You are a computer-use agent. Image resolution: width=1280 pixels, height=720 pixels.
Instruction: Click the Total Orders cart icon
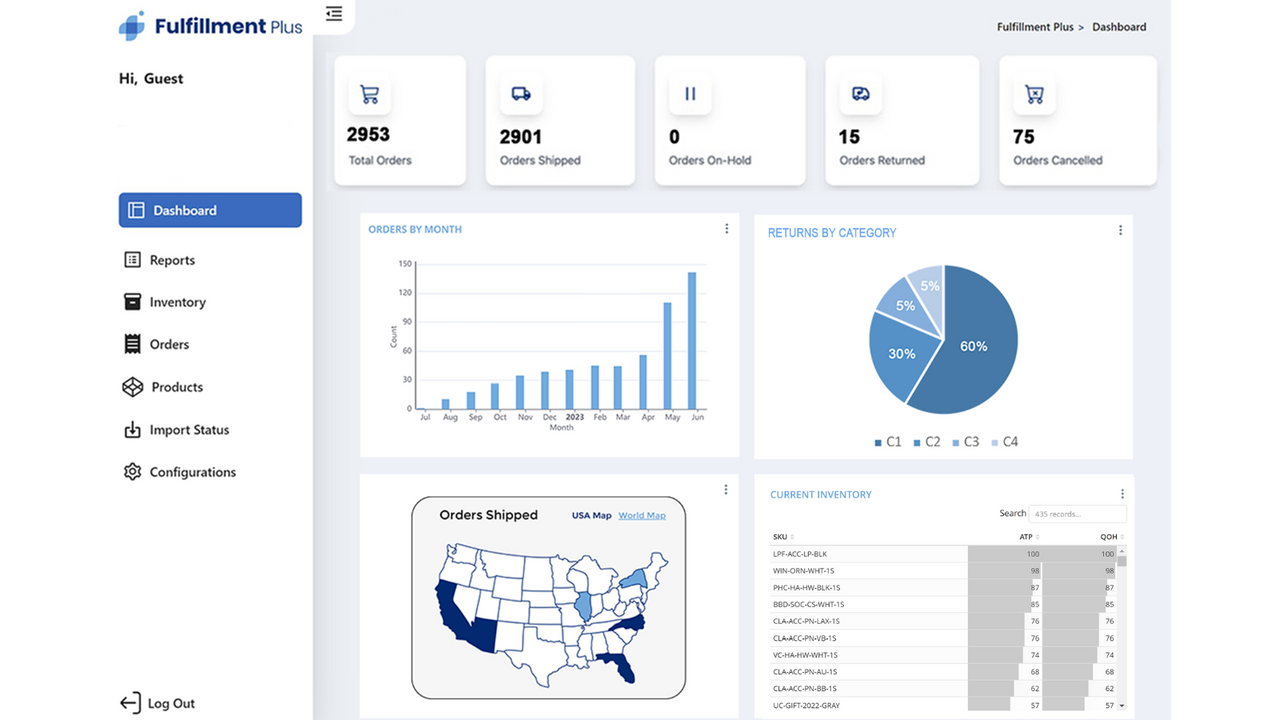pyautogui.click(x=370, y=93)
